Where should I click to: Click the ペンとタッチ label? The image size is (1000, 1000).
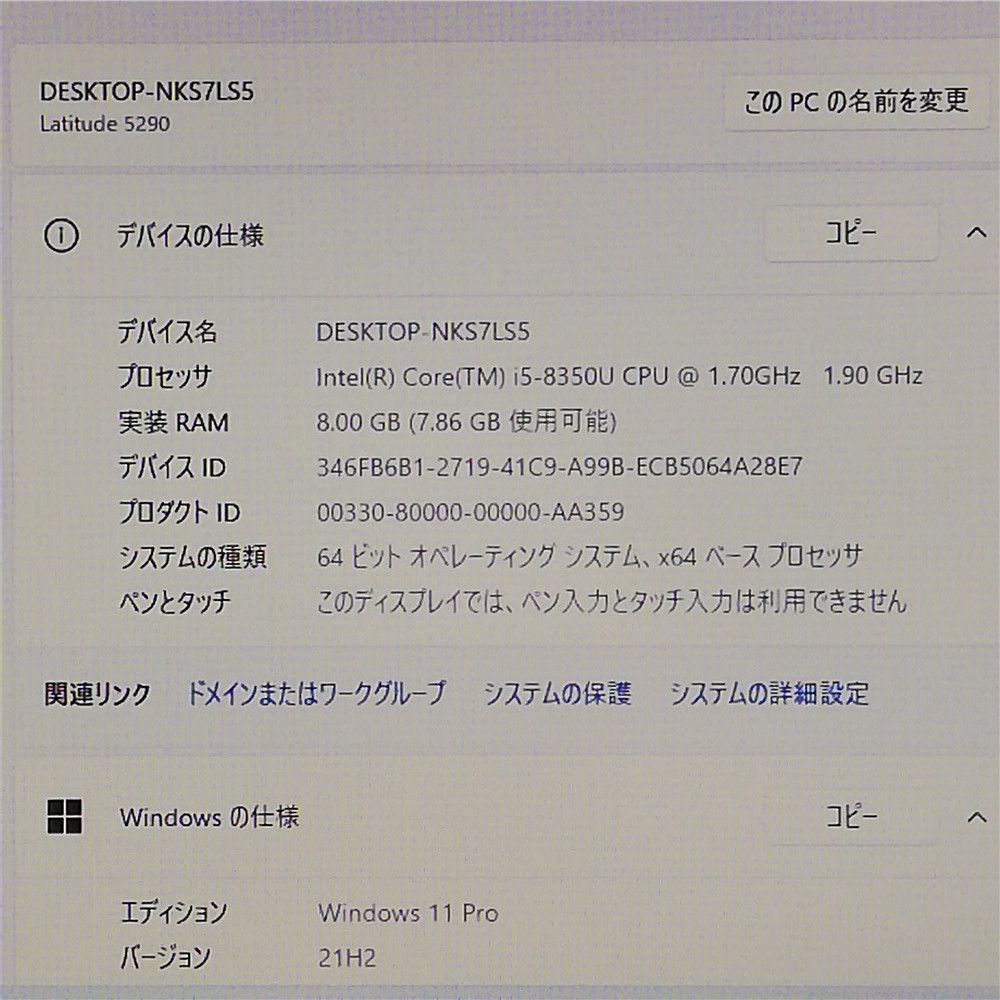(175, 601)
